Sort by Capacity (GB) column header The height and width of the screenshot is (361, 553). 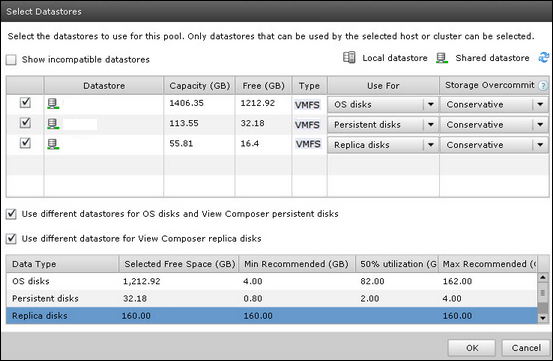tap(200, 86)
